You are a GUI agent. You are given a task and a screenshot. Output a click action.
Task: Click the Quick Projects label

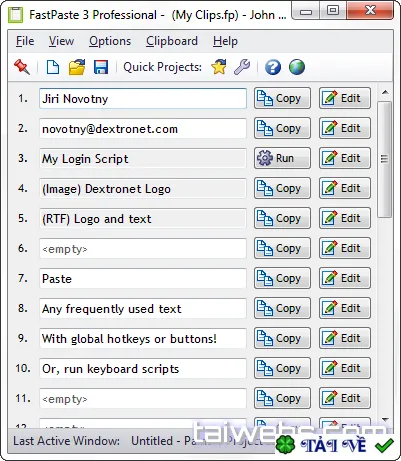(162, 67)
